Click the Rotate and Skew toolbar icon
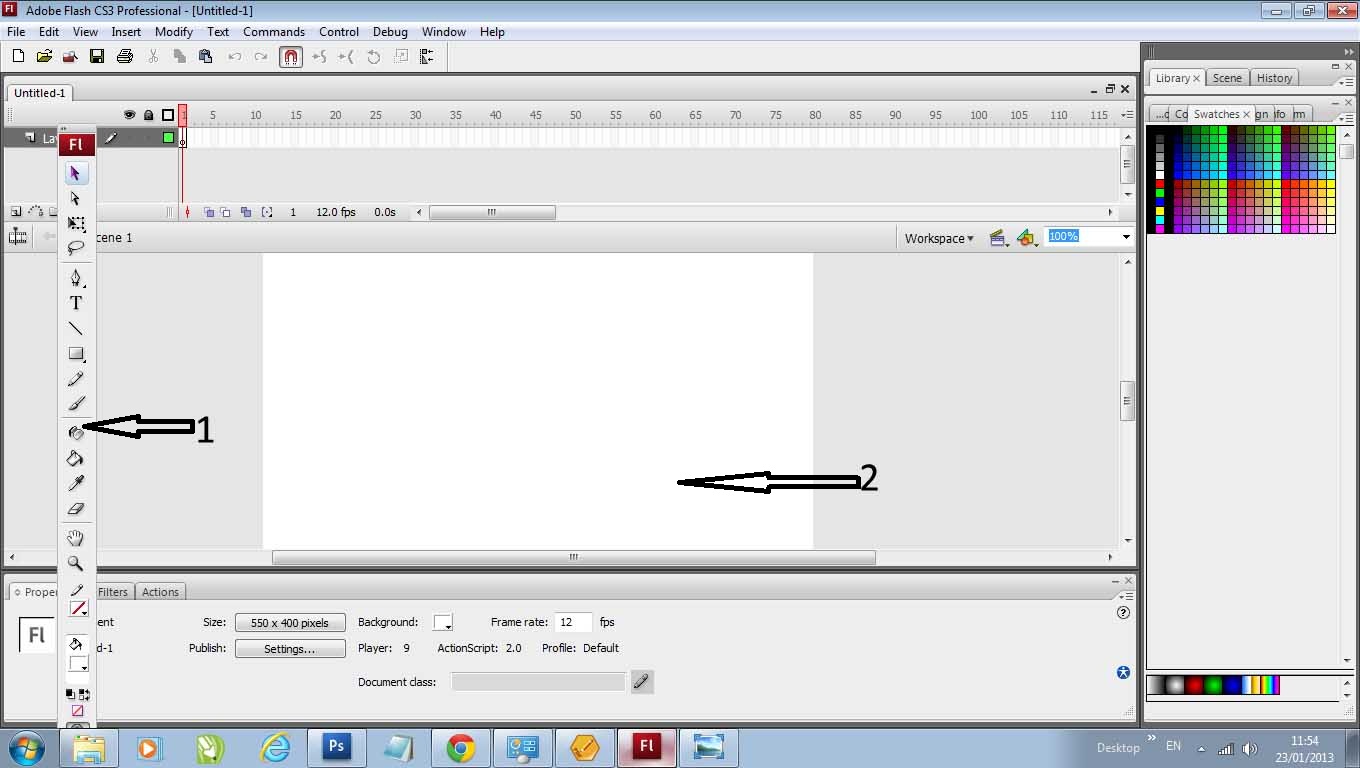Screen dimensions: 1360x768 click(x=374, y=57)
